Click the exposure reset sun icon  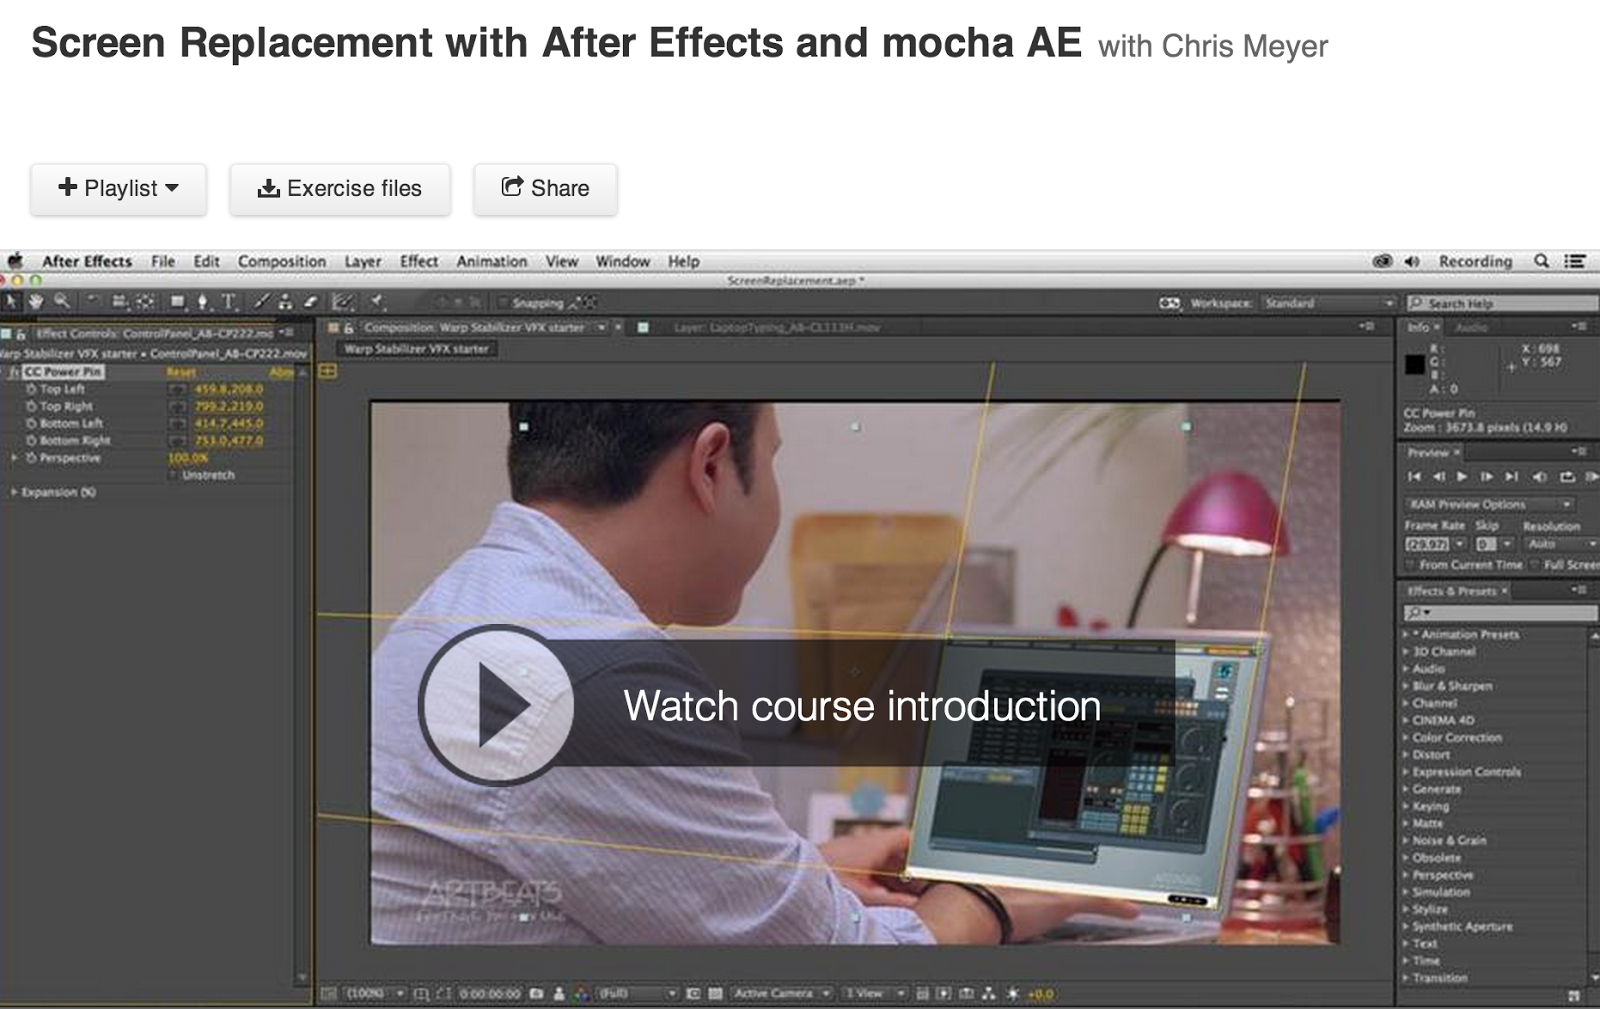[x=1012, y=993]
